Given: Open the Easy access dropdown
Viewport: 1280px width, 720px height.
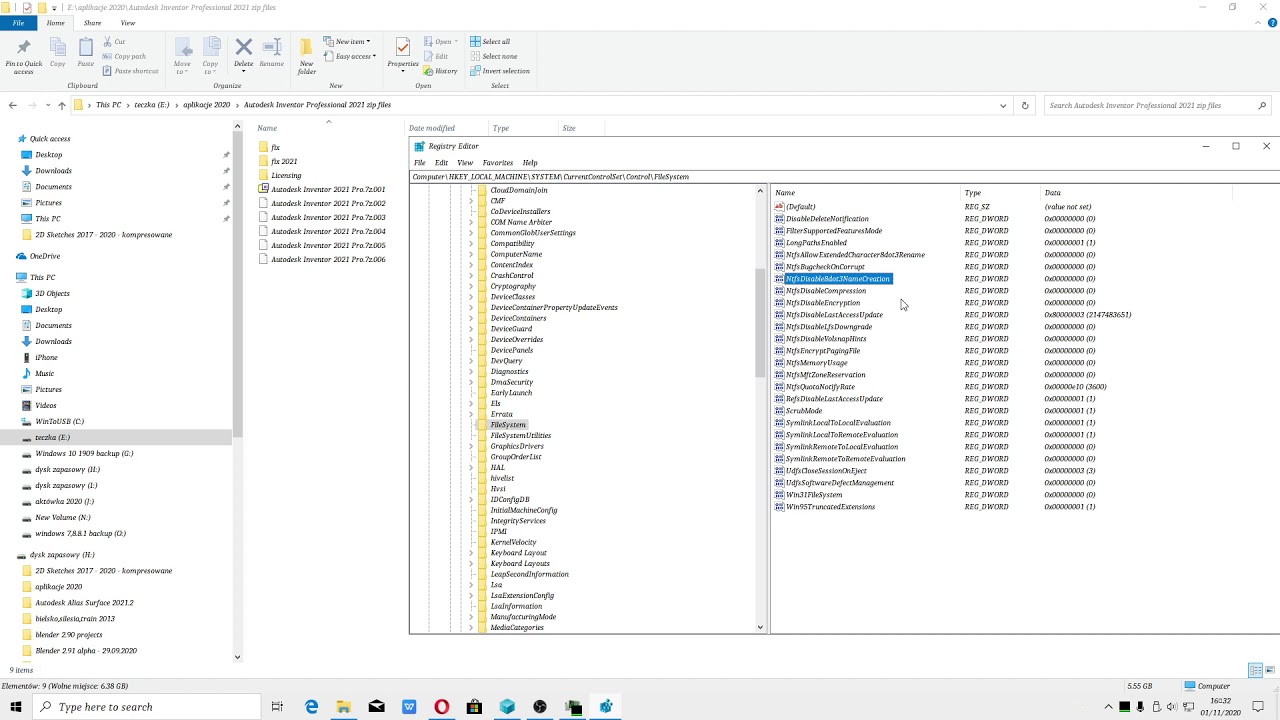Looking at the screenshot, I should point(350,56).
